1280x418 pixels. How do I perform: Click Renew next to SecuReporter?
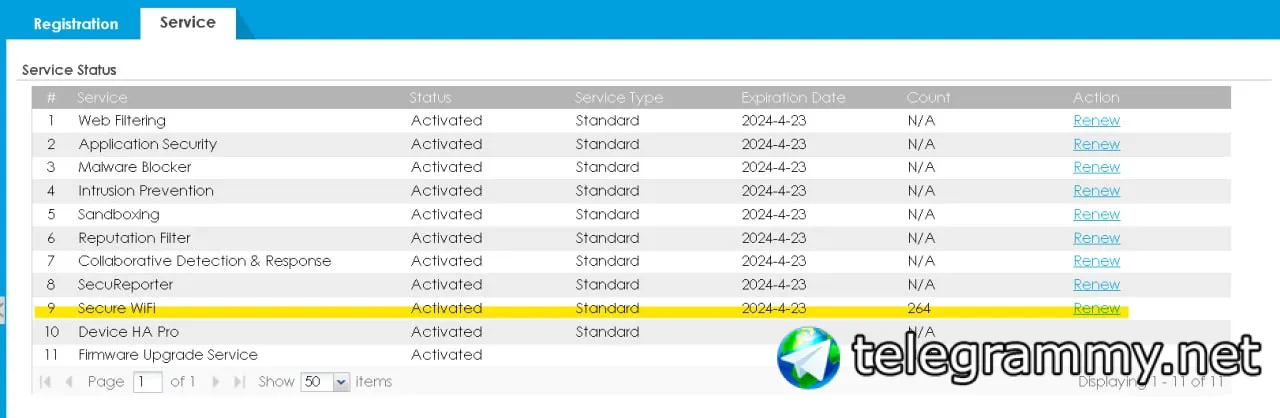[1096, 285]
